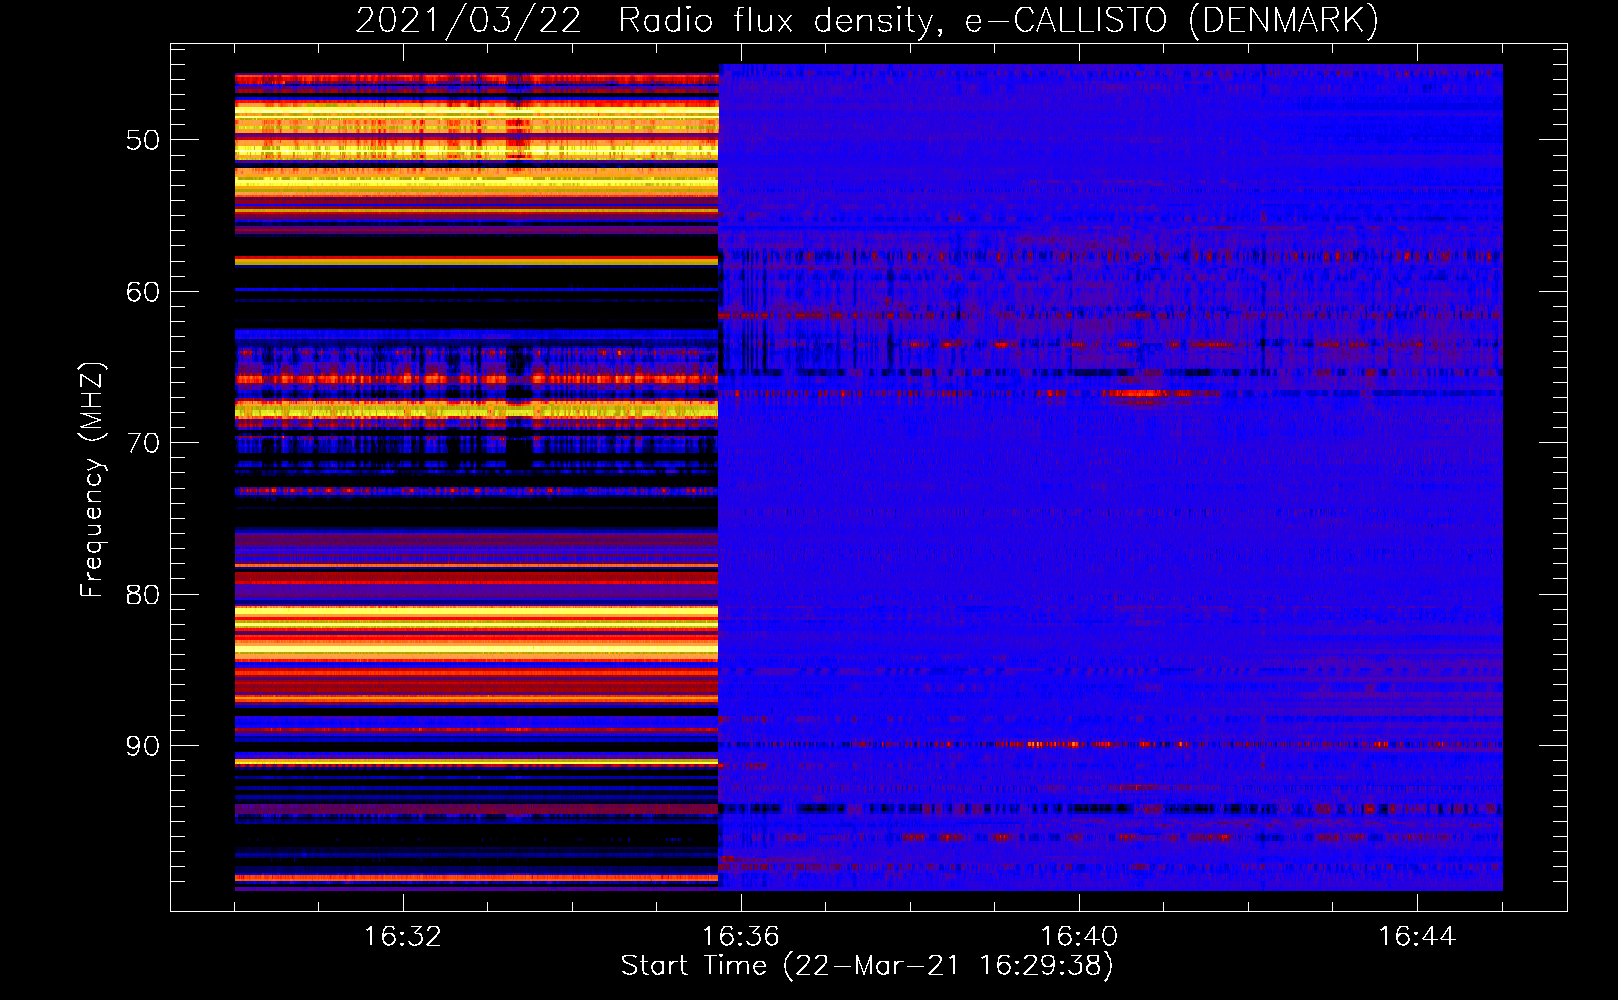The height and width of the screenshot is (1000, 1618).
Task: Click the 60 frequency tick label
Action: click(x=143, y=292)
